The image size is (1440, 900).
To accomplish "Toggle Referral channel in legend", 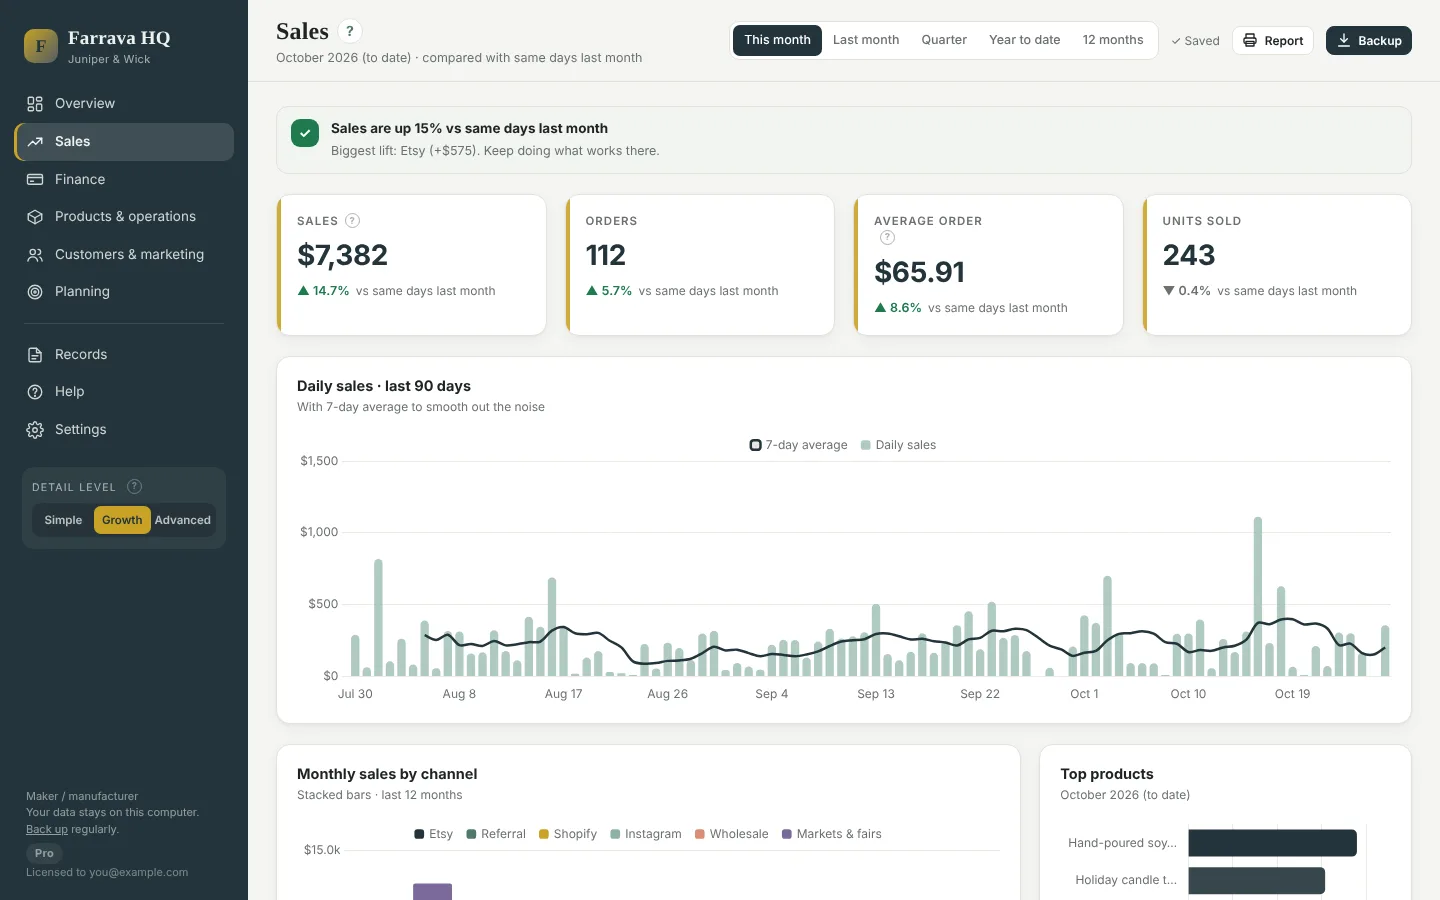I will 496,834.
